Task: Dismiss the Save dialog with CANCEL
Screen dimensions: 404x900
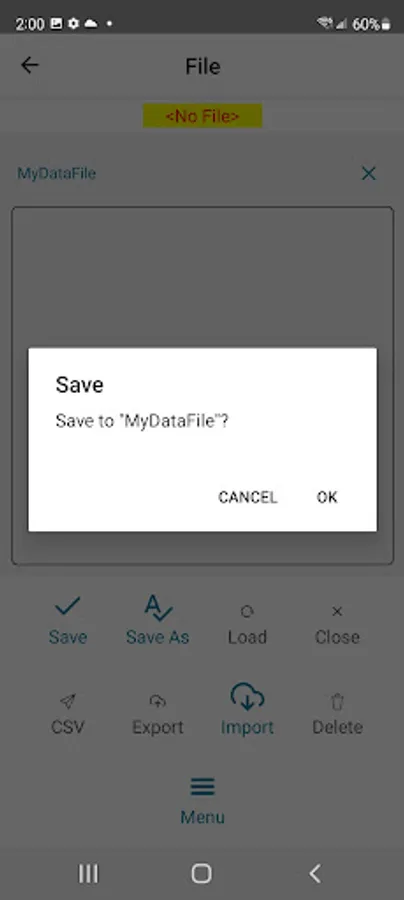Action: (247, 497)
